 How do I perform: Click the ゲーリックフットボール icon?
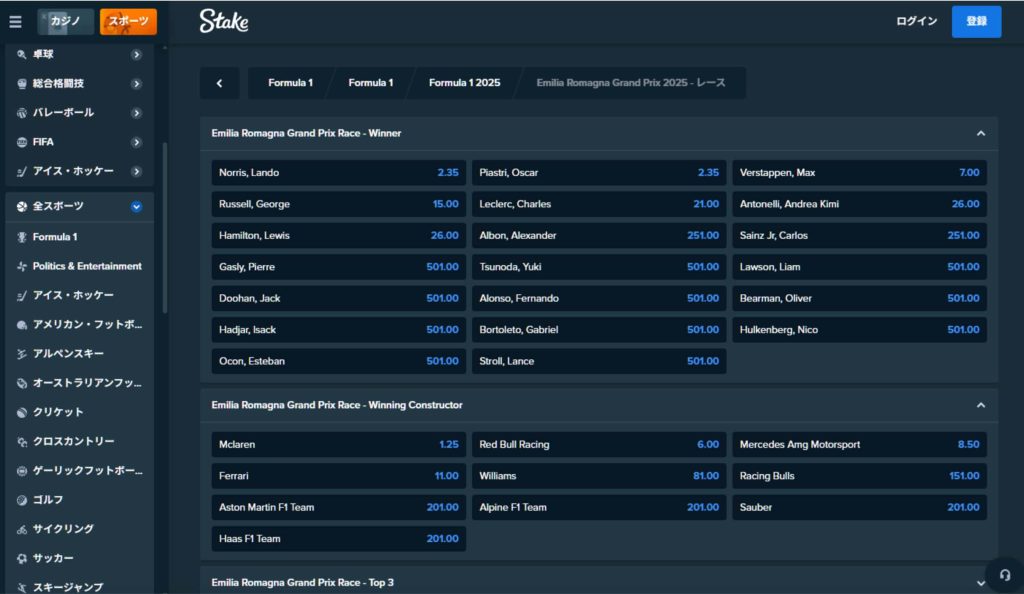(22, 471)
